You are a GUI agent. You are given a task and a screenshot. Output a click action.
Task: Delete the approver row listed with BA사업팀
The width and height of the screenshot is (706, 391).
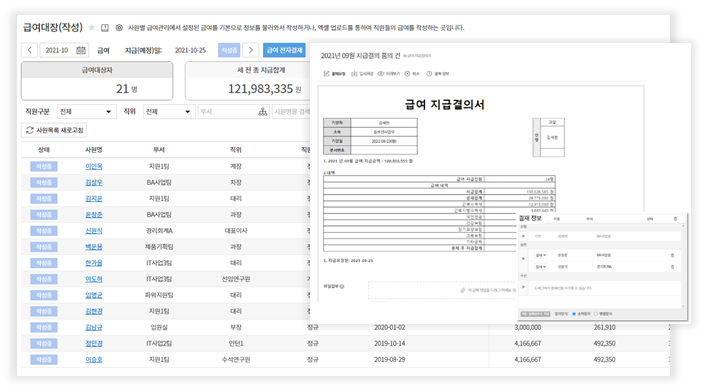pos(672,255)
